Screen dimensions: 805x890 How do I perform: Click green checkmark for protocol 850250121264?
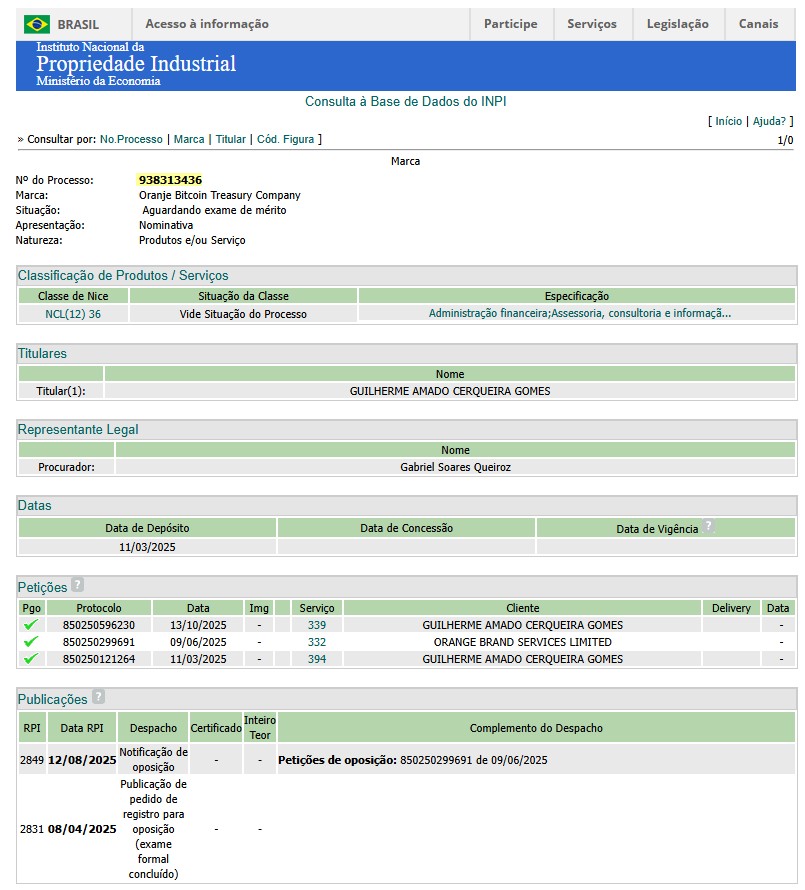tap(31, 659)
